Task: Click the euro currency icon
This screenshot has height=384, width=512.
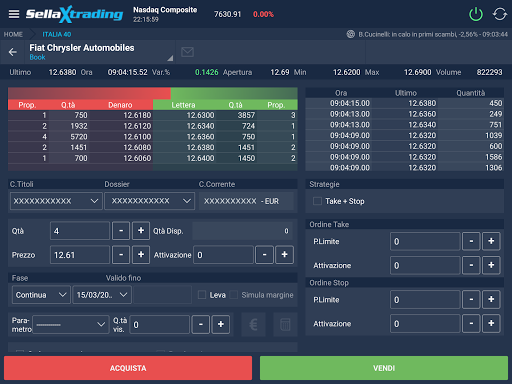Action: 253,324
